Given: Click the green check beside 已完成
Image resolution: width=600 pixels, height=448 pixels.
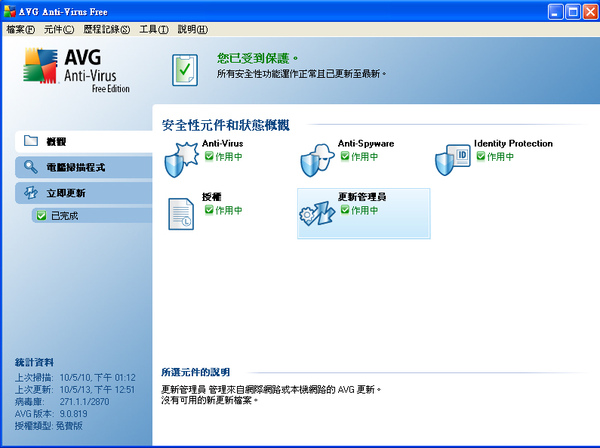Looking at the screenshot, I should click(x=41, y=216).
